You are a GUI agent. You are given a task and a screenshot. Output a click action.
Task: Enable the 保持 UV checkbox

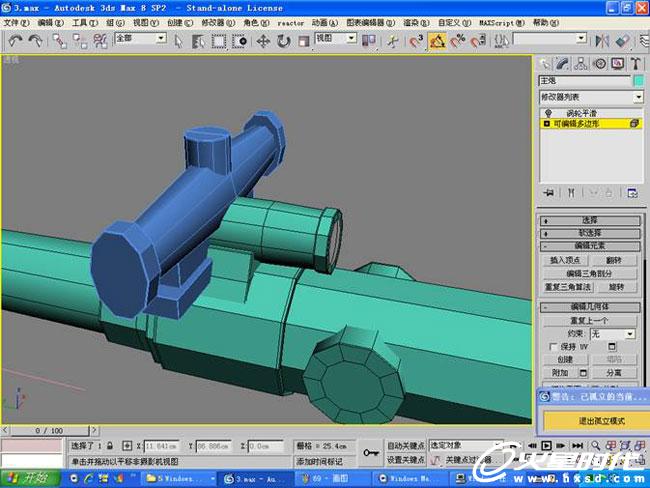point(553,347)
